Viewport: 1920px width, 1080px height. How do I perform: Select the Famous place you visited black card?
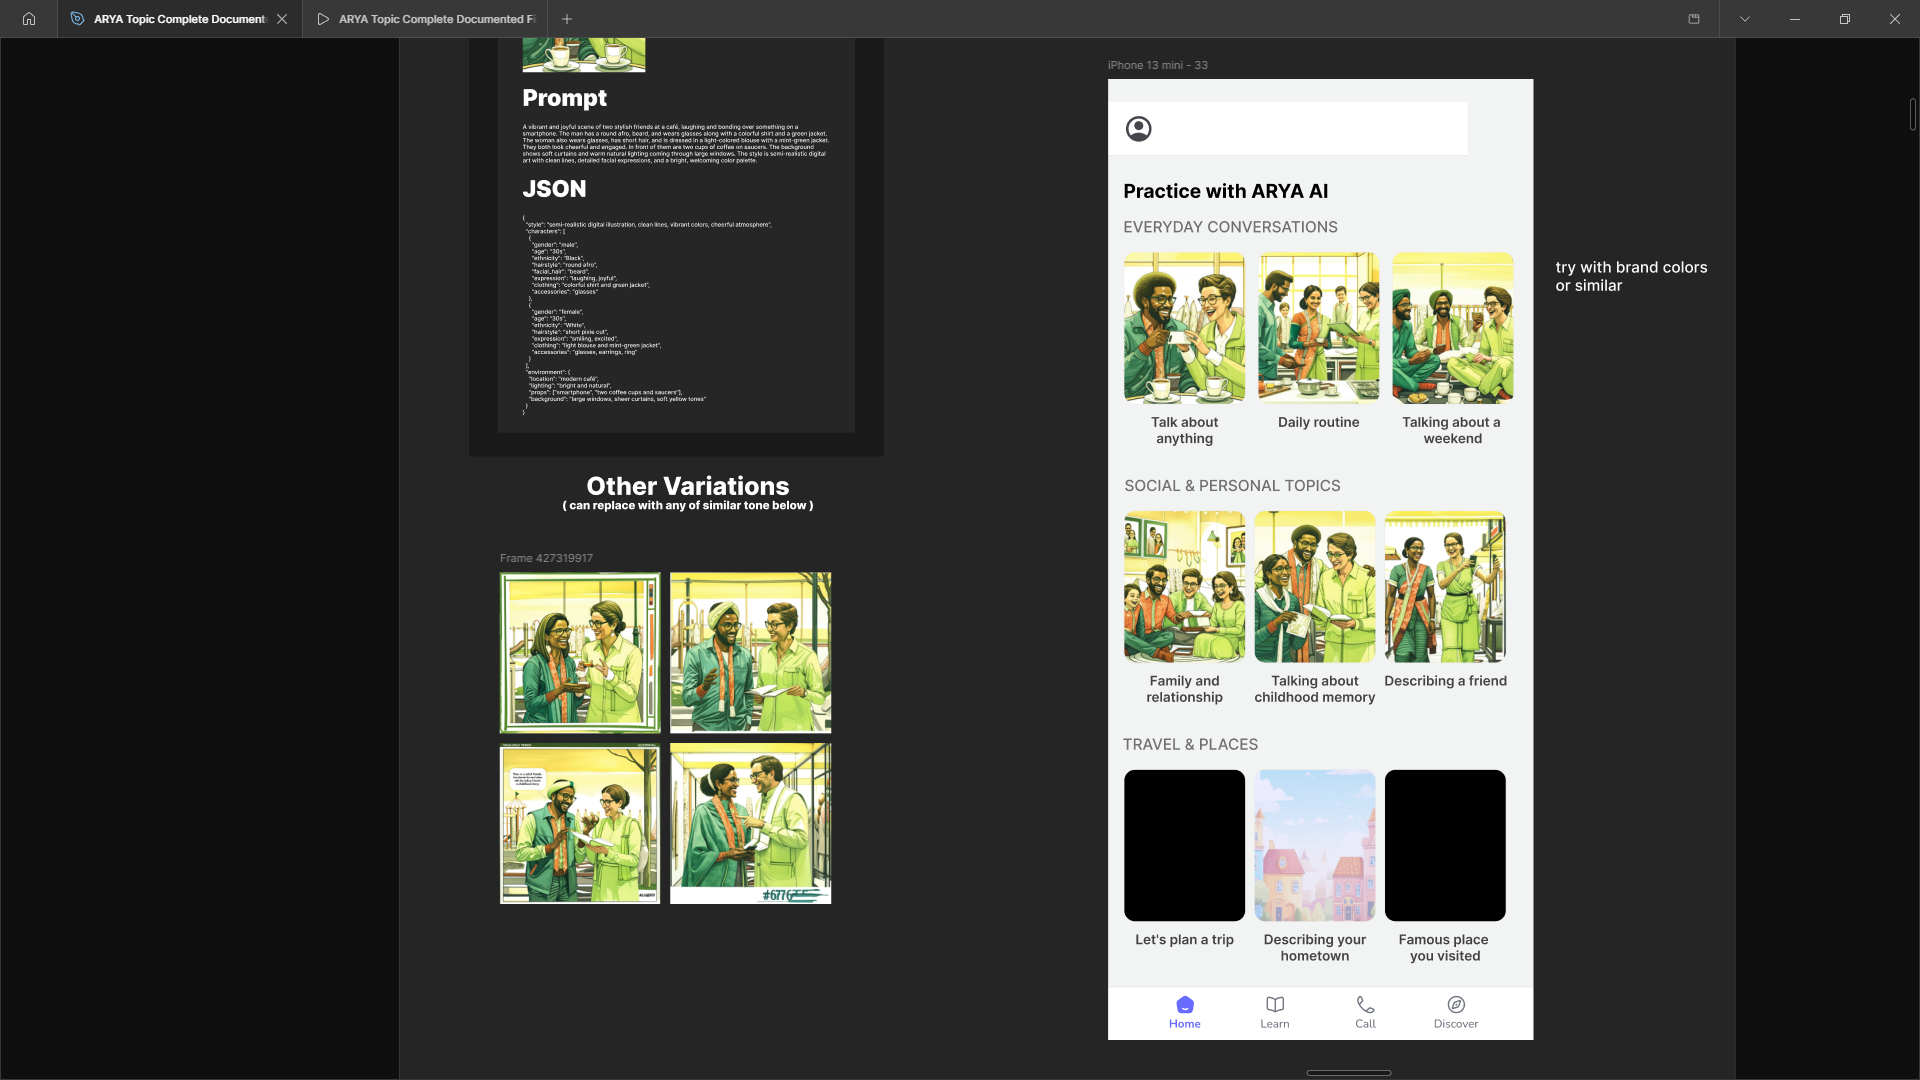1445,845
